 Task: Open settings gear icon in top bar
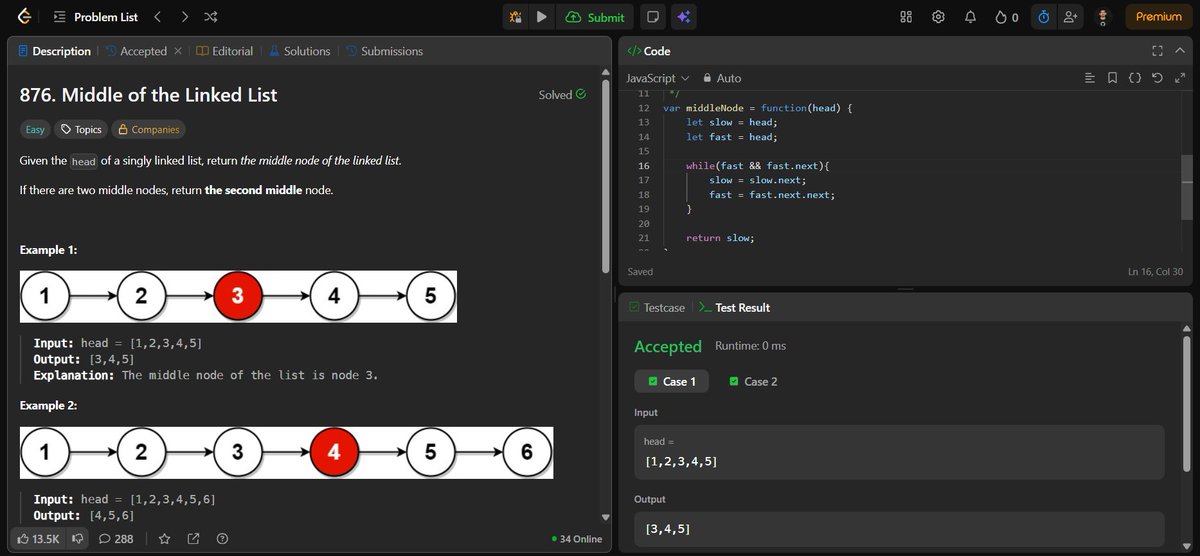(938, 17)
